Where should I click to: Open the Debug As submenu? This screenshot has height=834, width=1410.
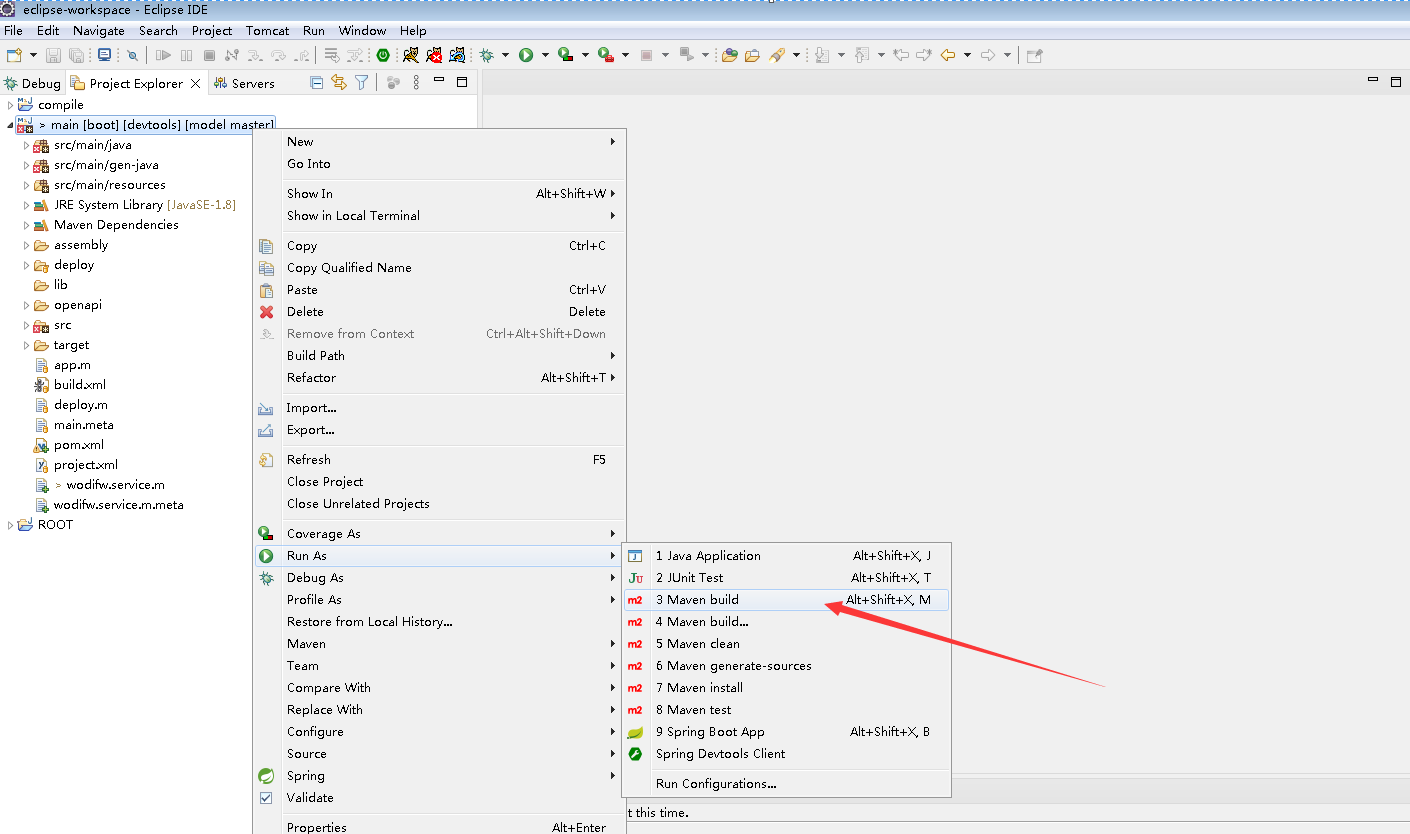[x=439, y=578]
